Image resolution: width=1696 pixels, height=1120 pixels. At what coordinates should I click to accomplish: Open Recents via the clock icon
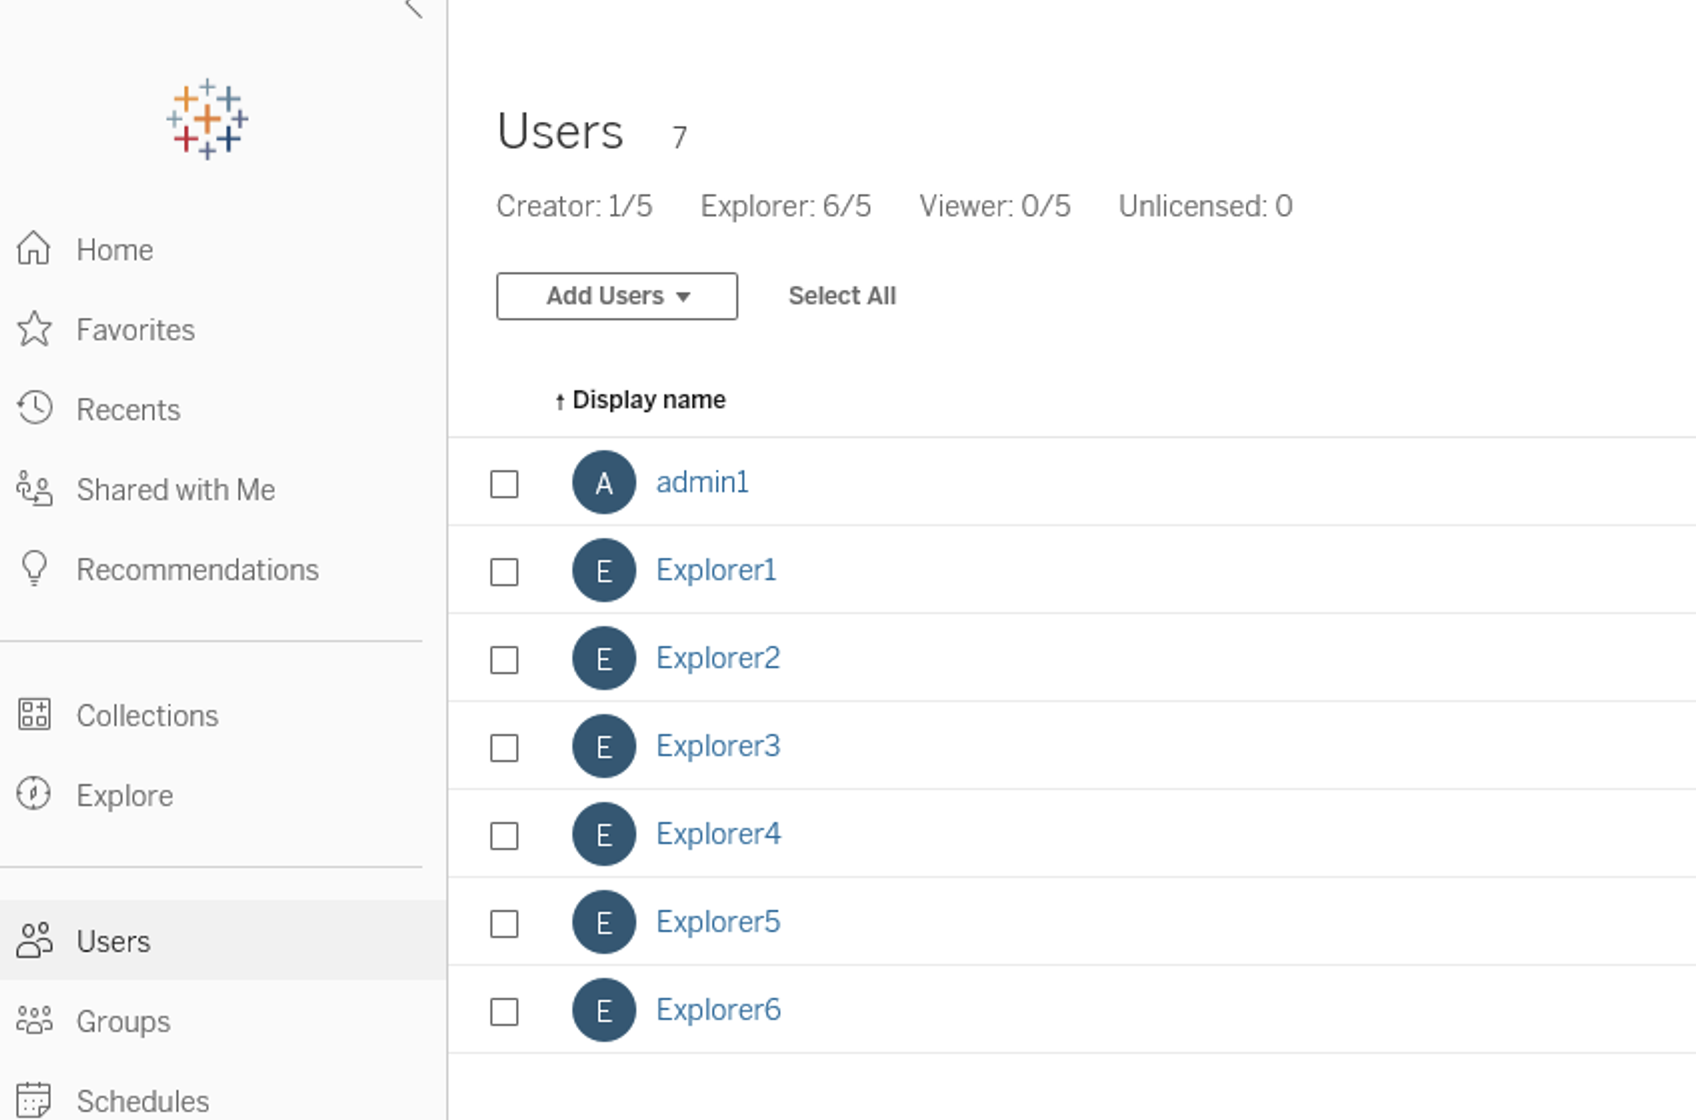[34, 408]
